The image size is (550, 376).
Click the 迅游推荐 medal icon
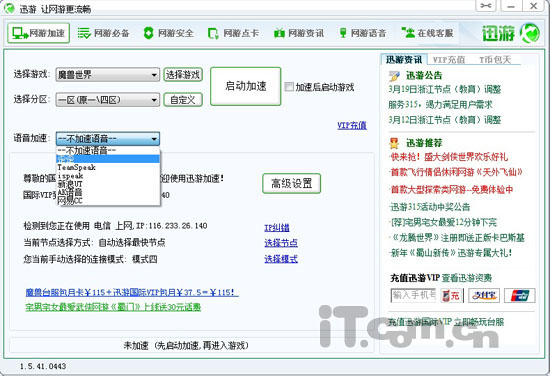tap(394, 143)
